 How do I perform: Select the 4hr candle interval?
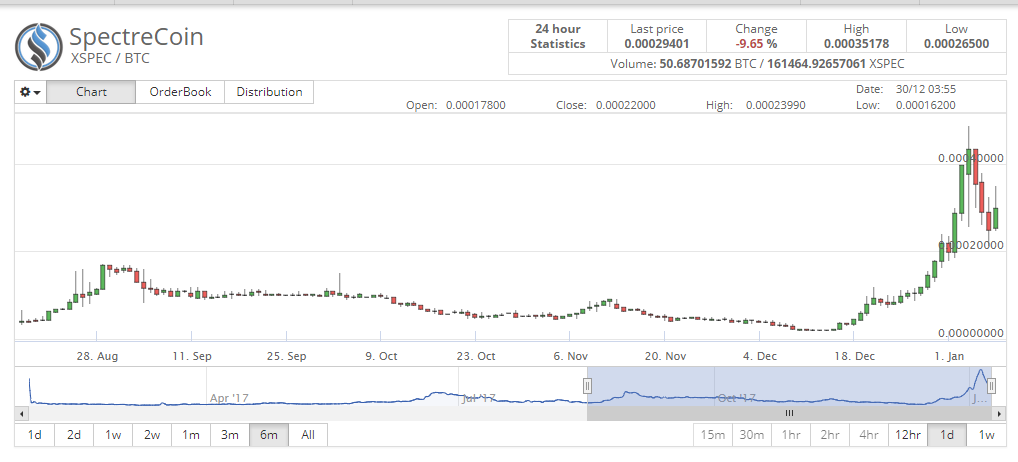point(869,435)
